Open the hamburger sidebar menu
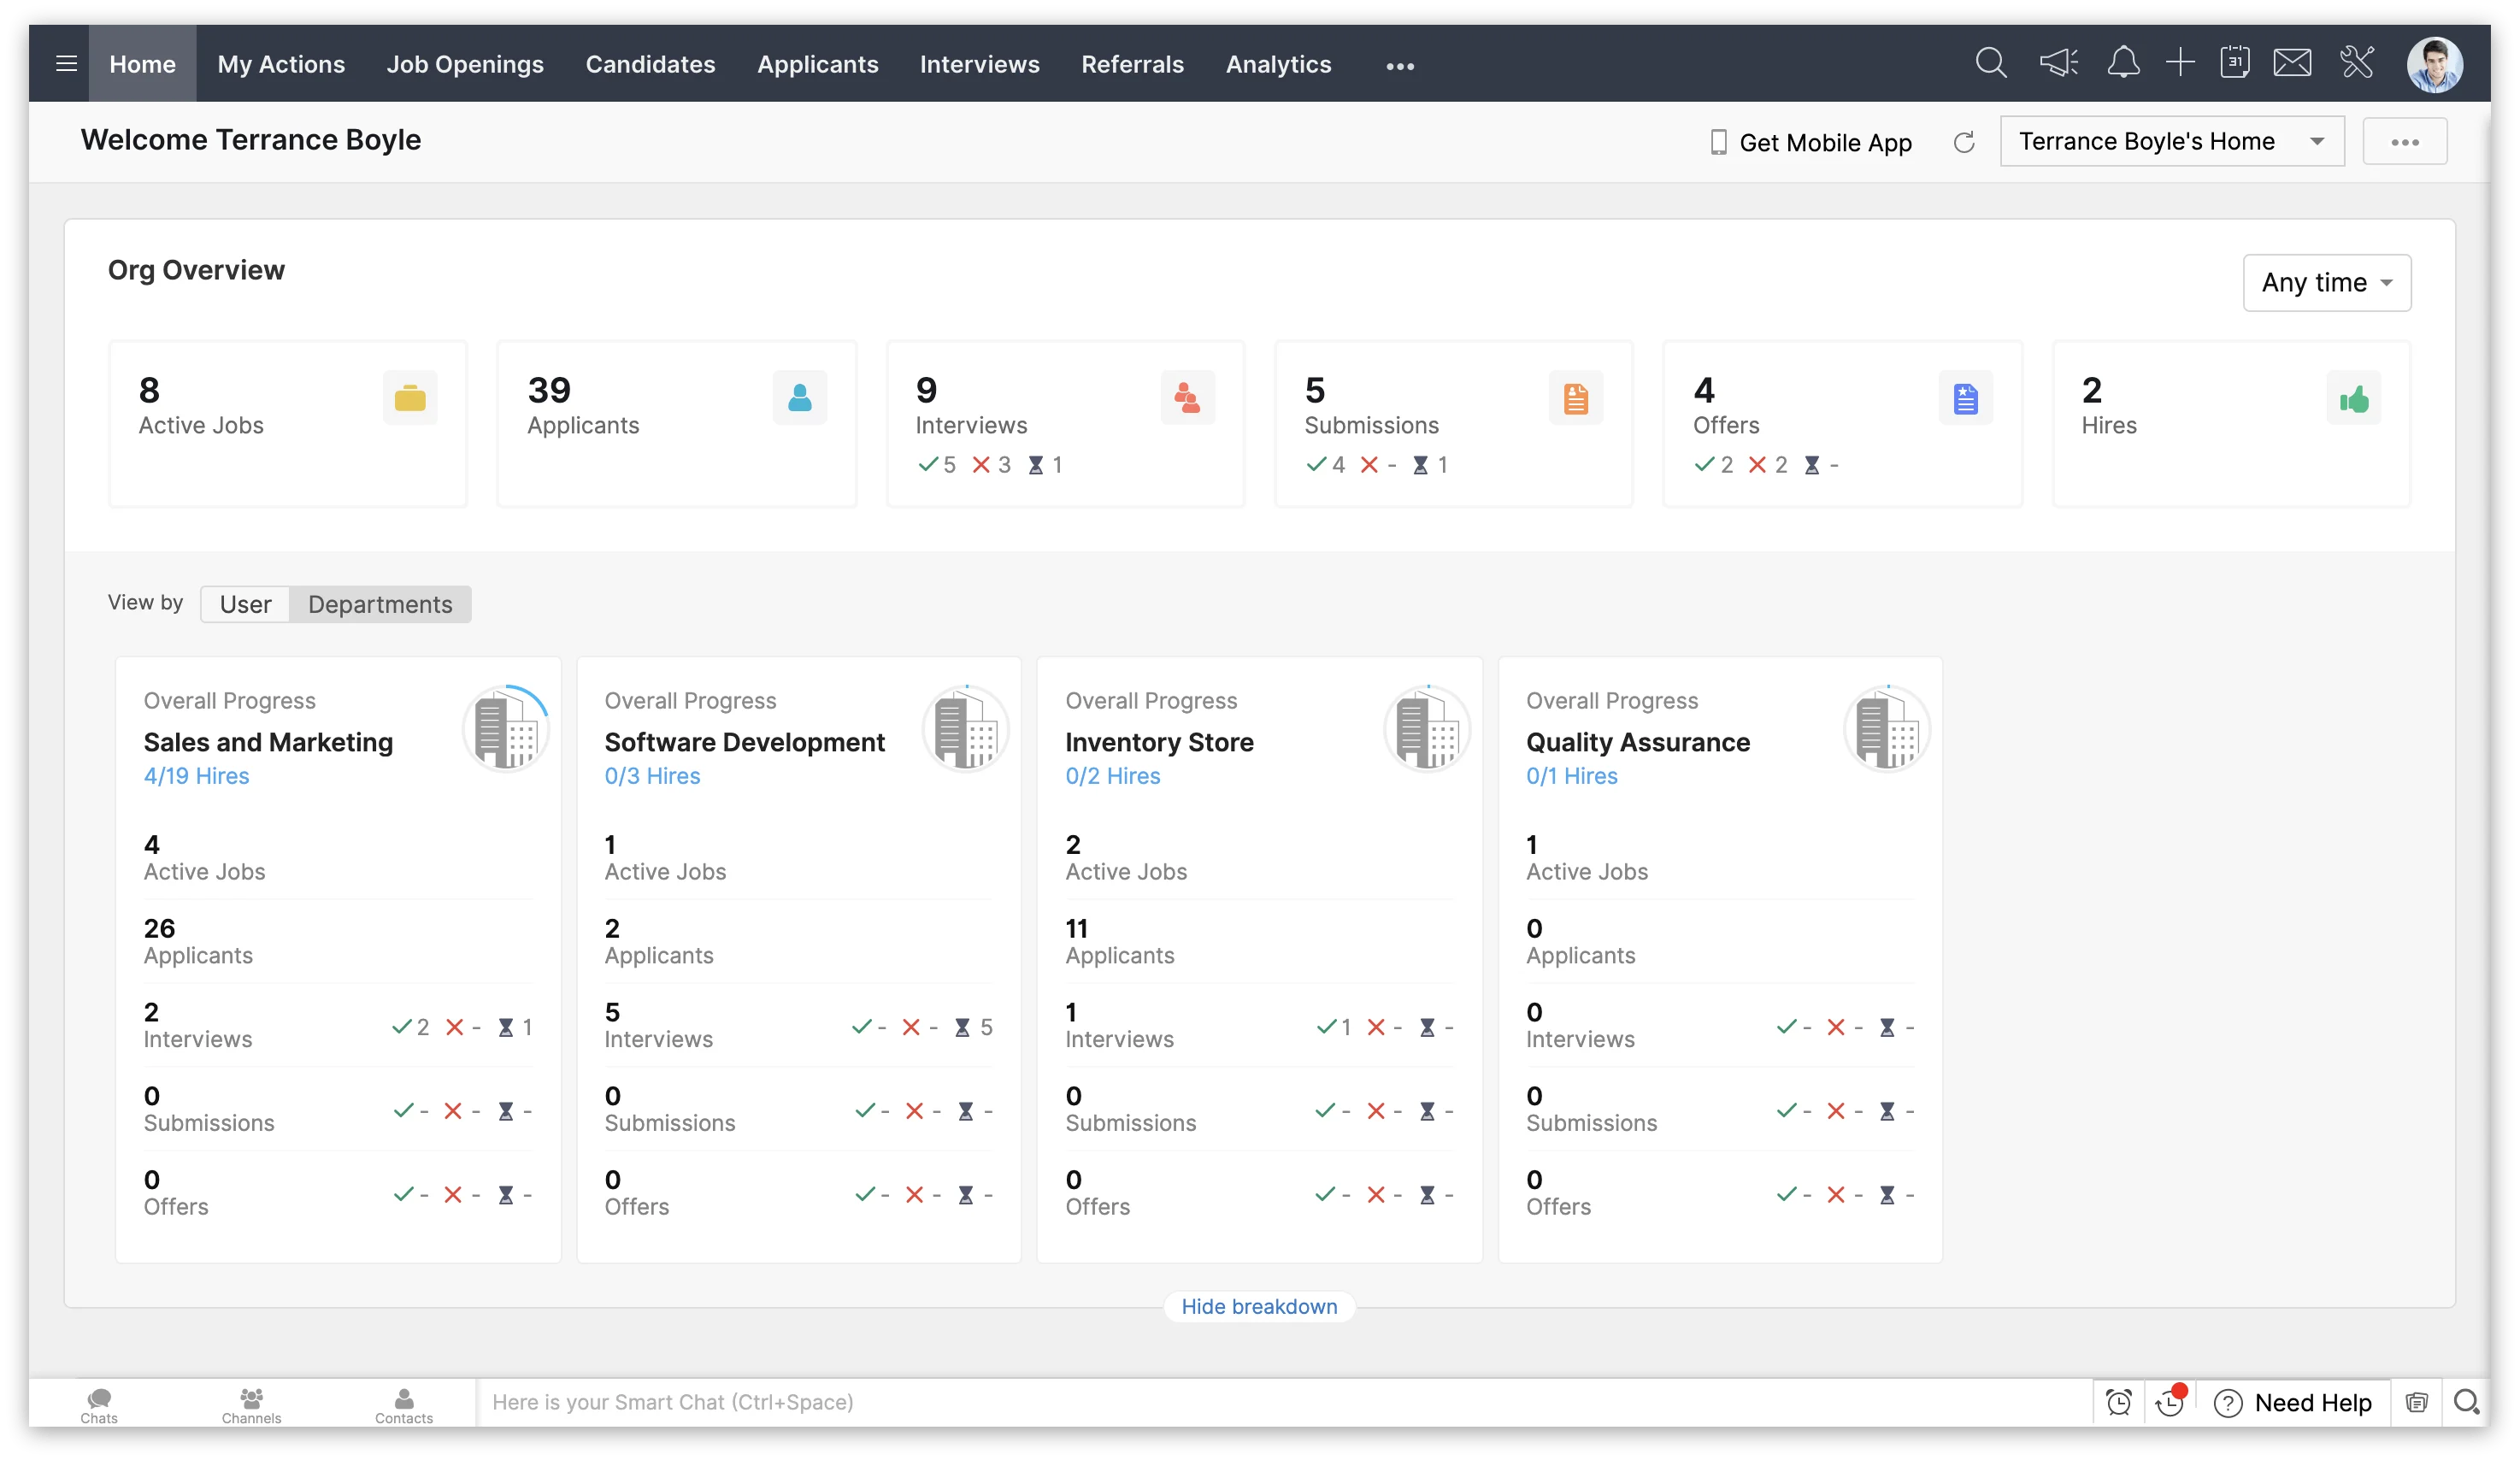2520x1460 pixels. tap(66, 64)
